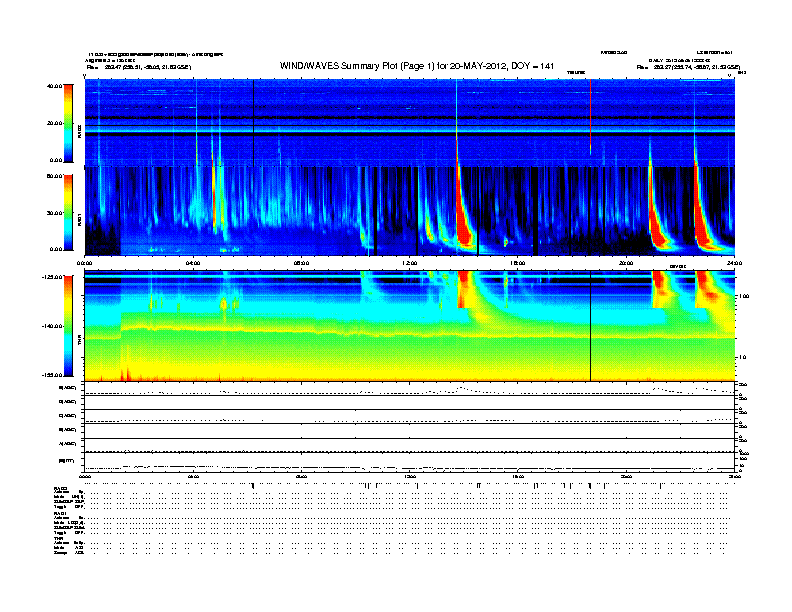Screen dimensions: 792x612
Task: Click the vertical RAD2 axis label
Action: [79, 132]
